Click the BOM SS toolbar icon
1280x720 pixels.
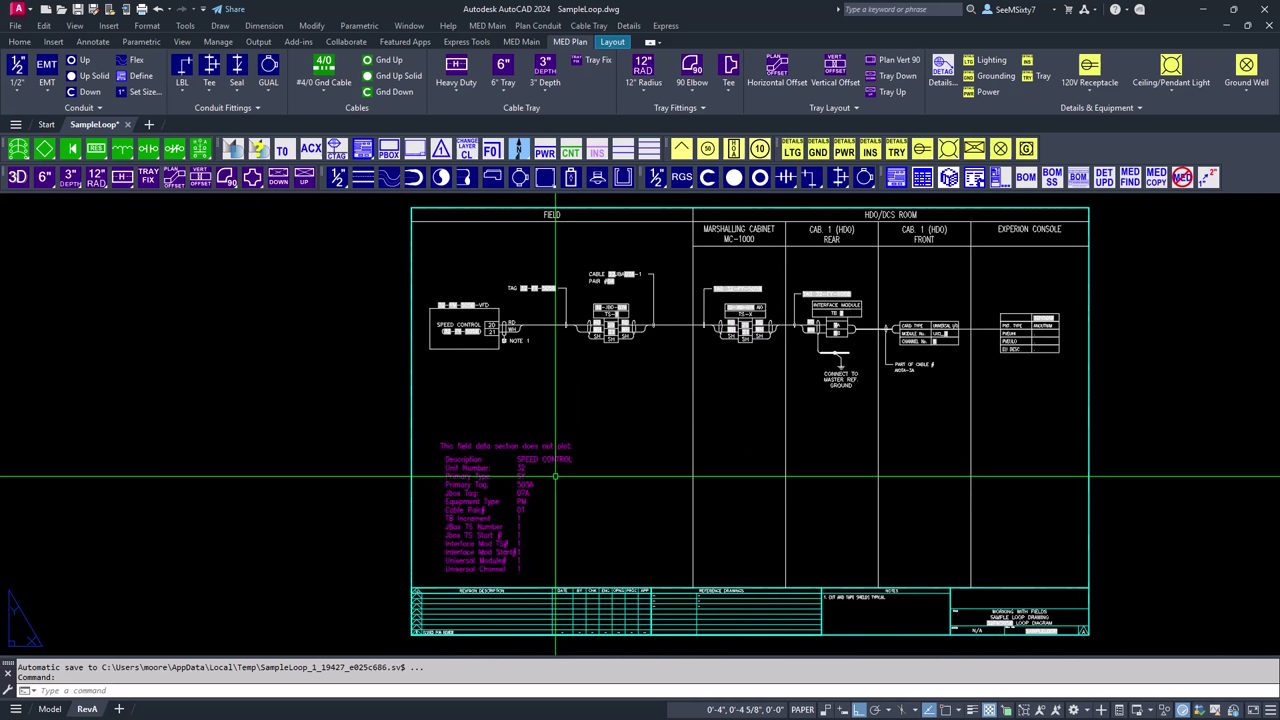point(1052,177)
